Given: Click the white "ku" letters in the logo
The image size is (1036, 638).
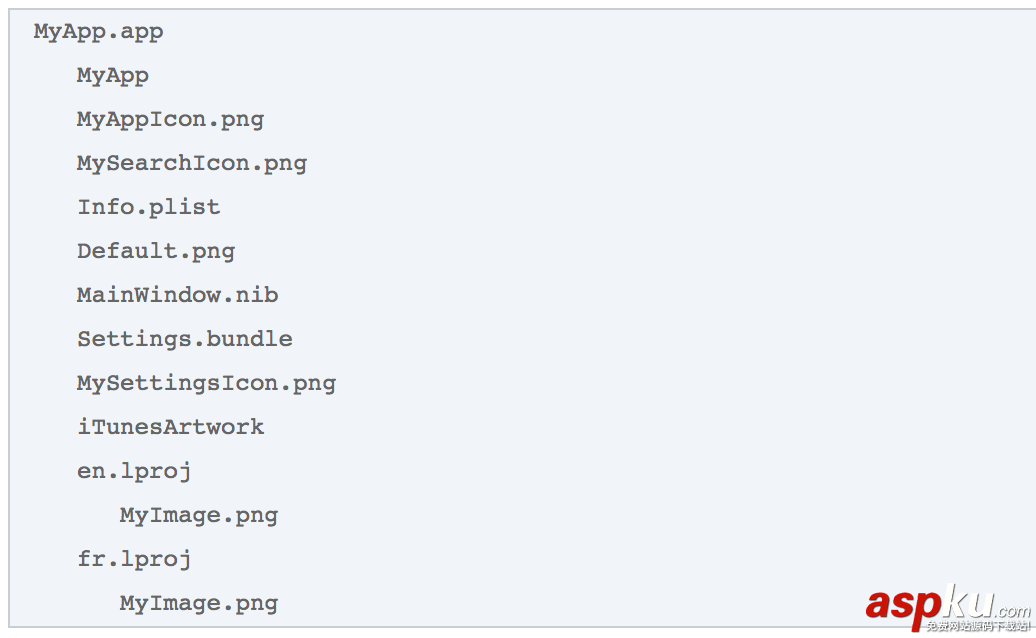Looking at the screenshot, I should [x=967, y=602].
